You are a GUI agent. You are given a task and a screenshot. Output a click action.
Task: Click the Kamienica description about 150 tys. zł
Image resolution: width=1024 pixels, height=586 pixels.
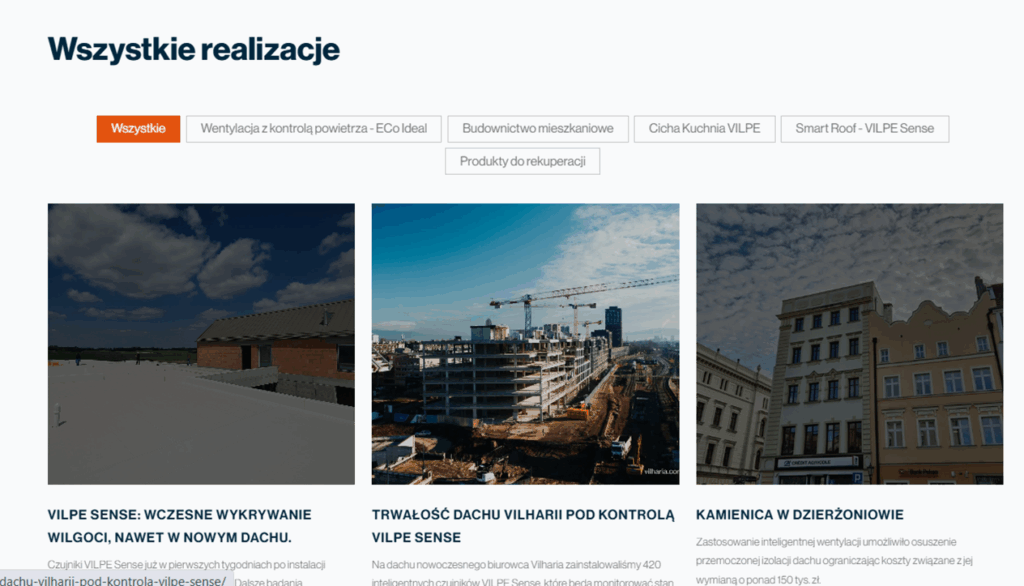834,561
